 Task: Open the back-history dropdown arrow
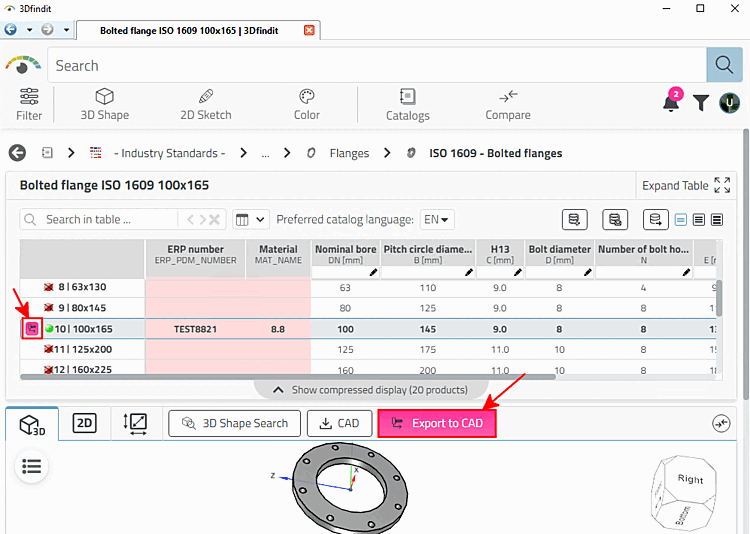coord(29,30)
